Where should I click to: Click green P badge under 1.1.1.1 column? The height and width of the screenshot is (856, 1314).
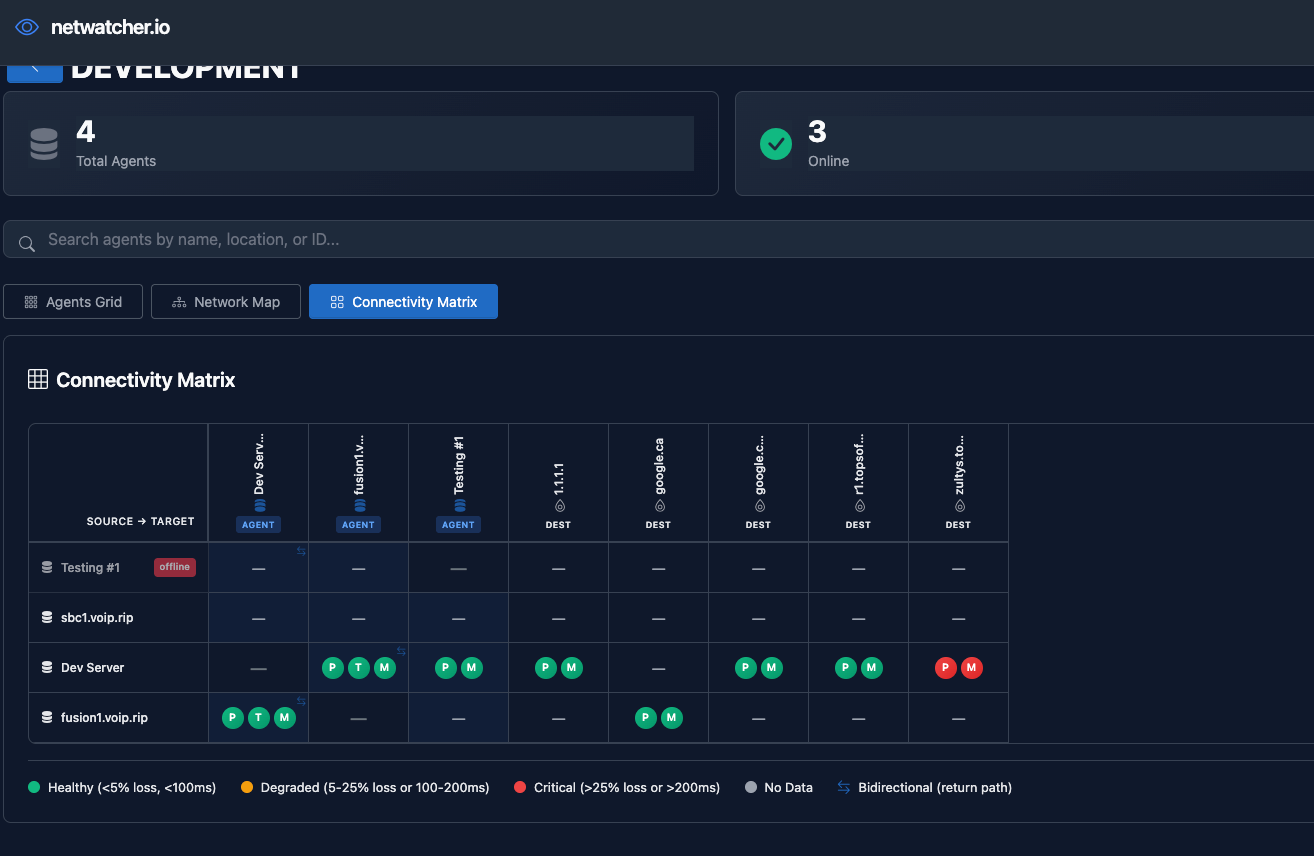pyautogui.click(x=546, y=668)
